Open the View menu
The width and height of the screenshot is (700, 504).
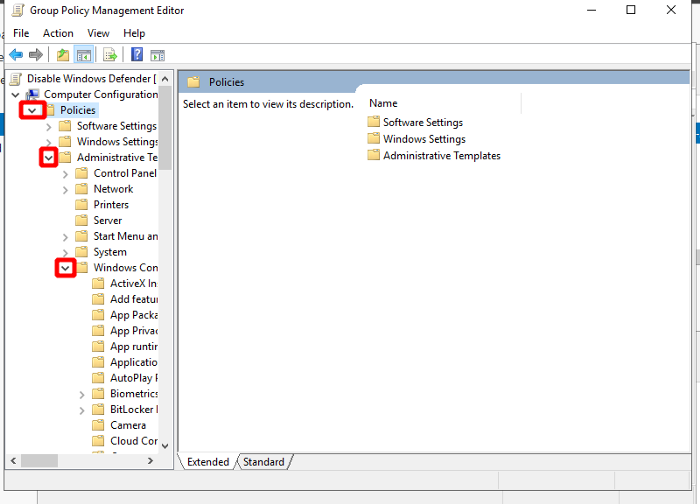[98, 33]
